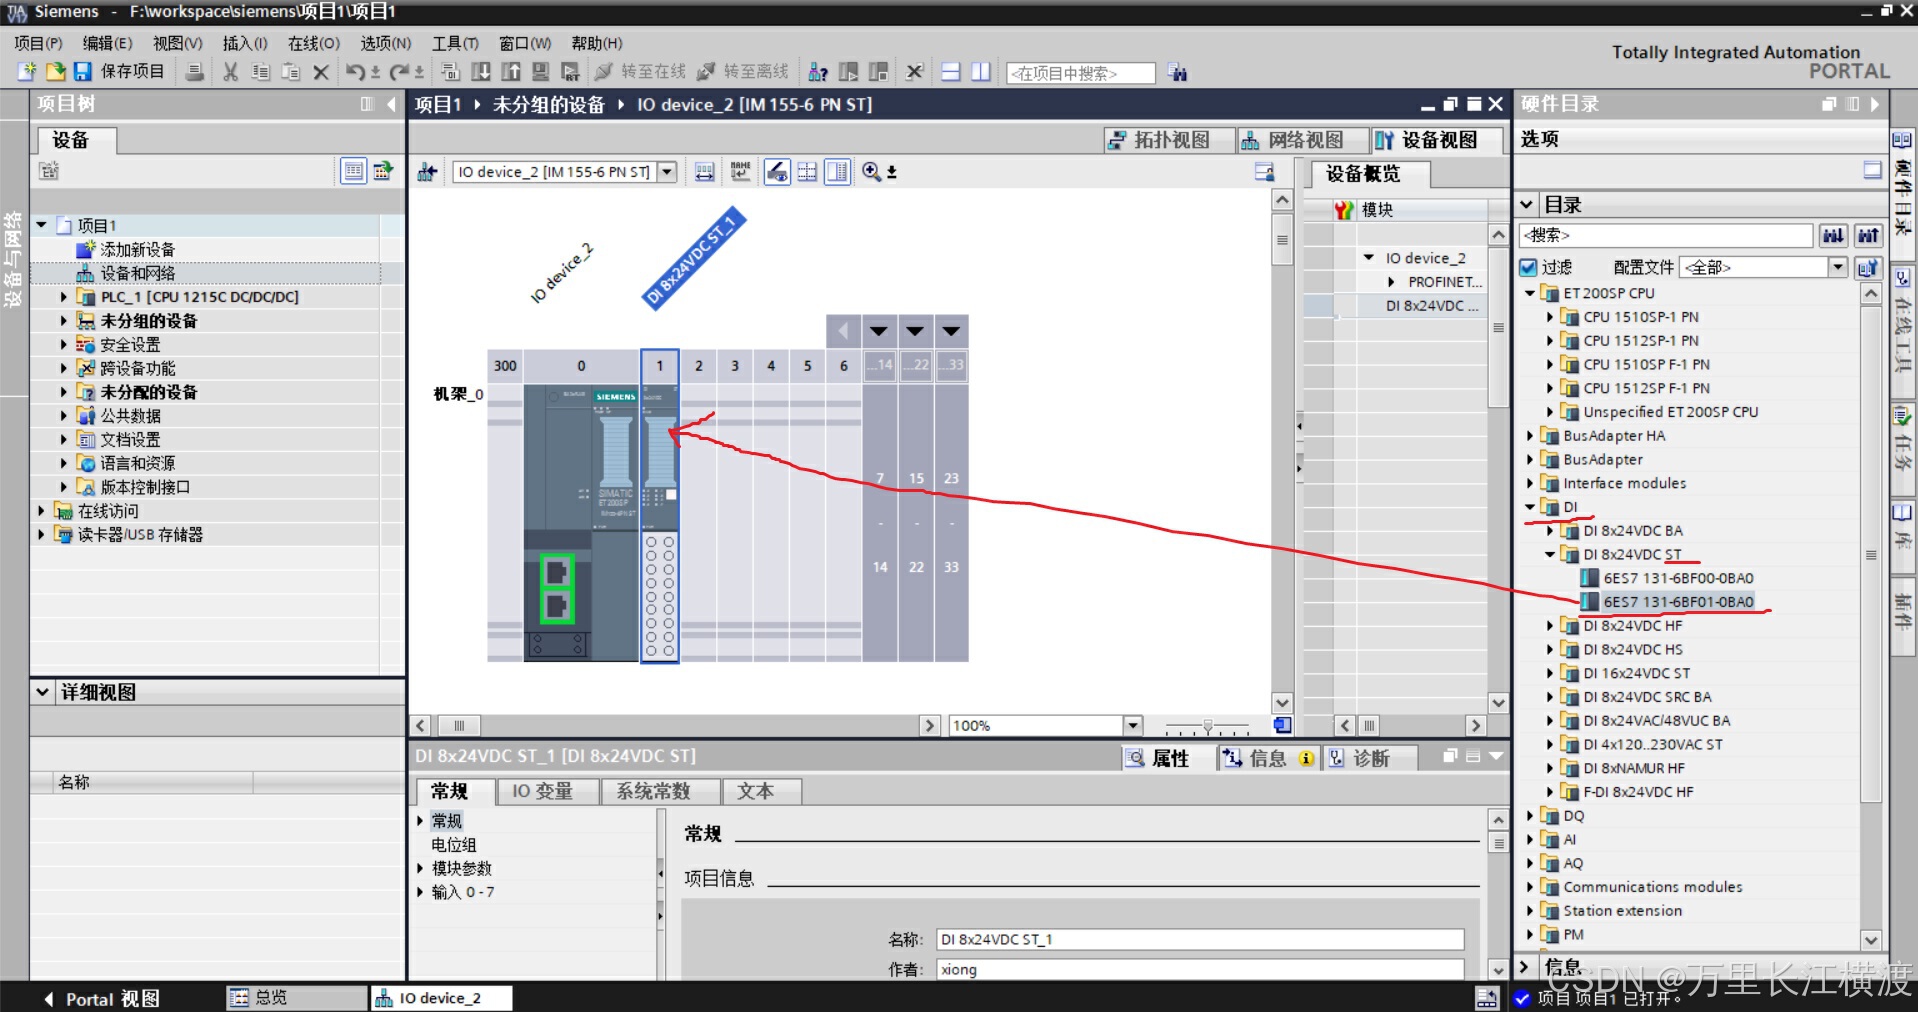Click the split editor horizontally icon
The height and width of the screenshot is (1012, 1918).
(951, 72)
